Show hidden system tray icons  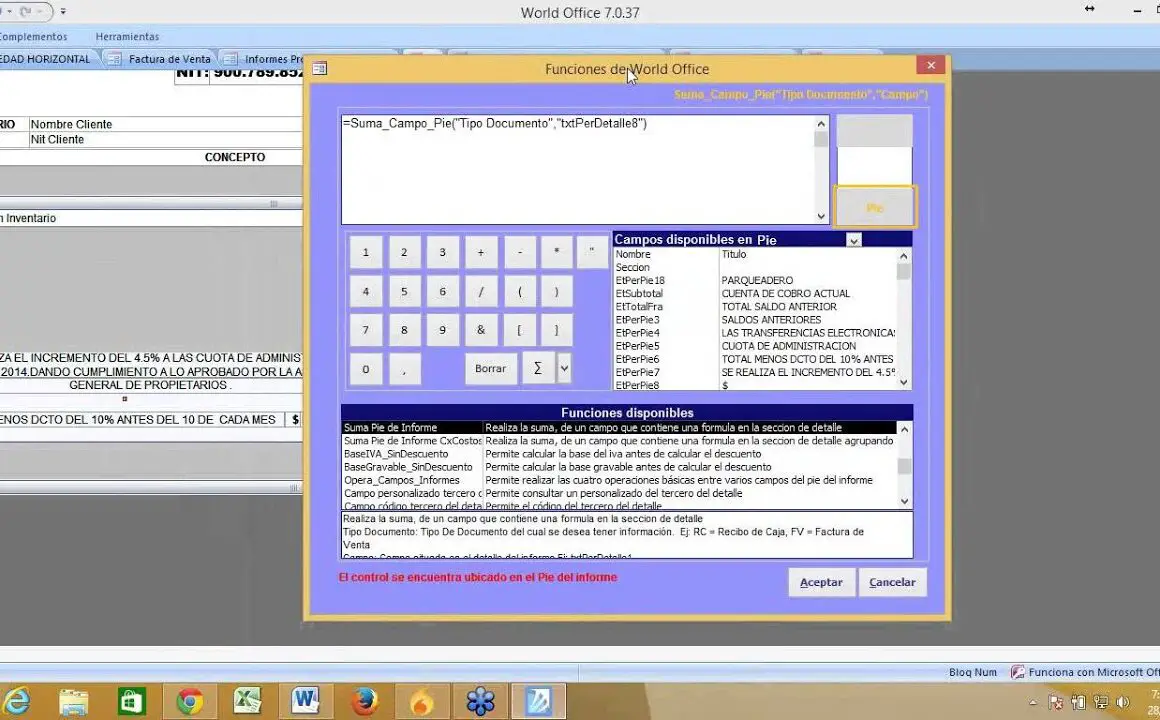tap(1033, 702)
